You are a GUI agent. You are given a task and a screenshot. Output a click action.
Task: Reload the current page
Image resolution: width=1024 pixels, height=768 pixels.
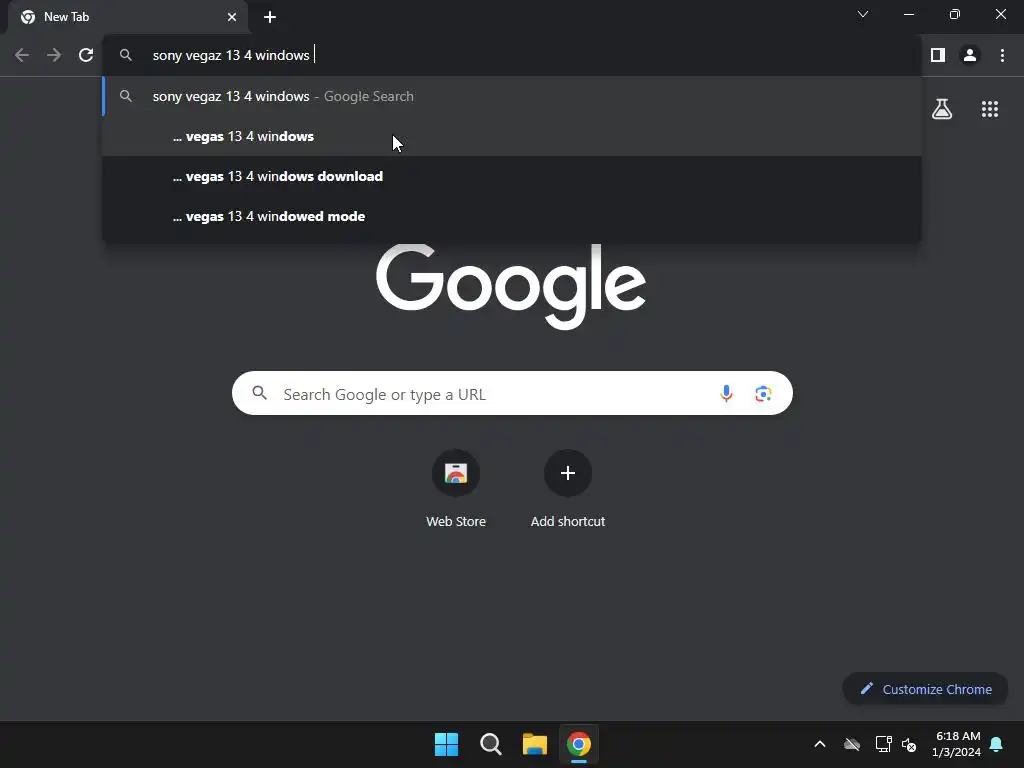86,56
